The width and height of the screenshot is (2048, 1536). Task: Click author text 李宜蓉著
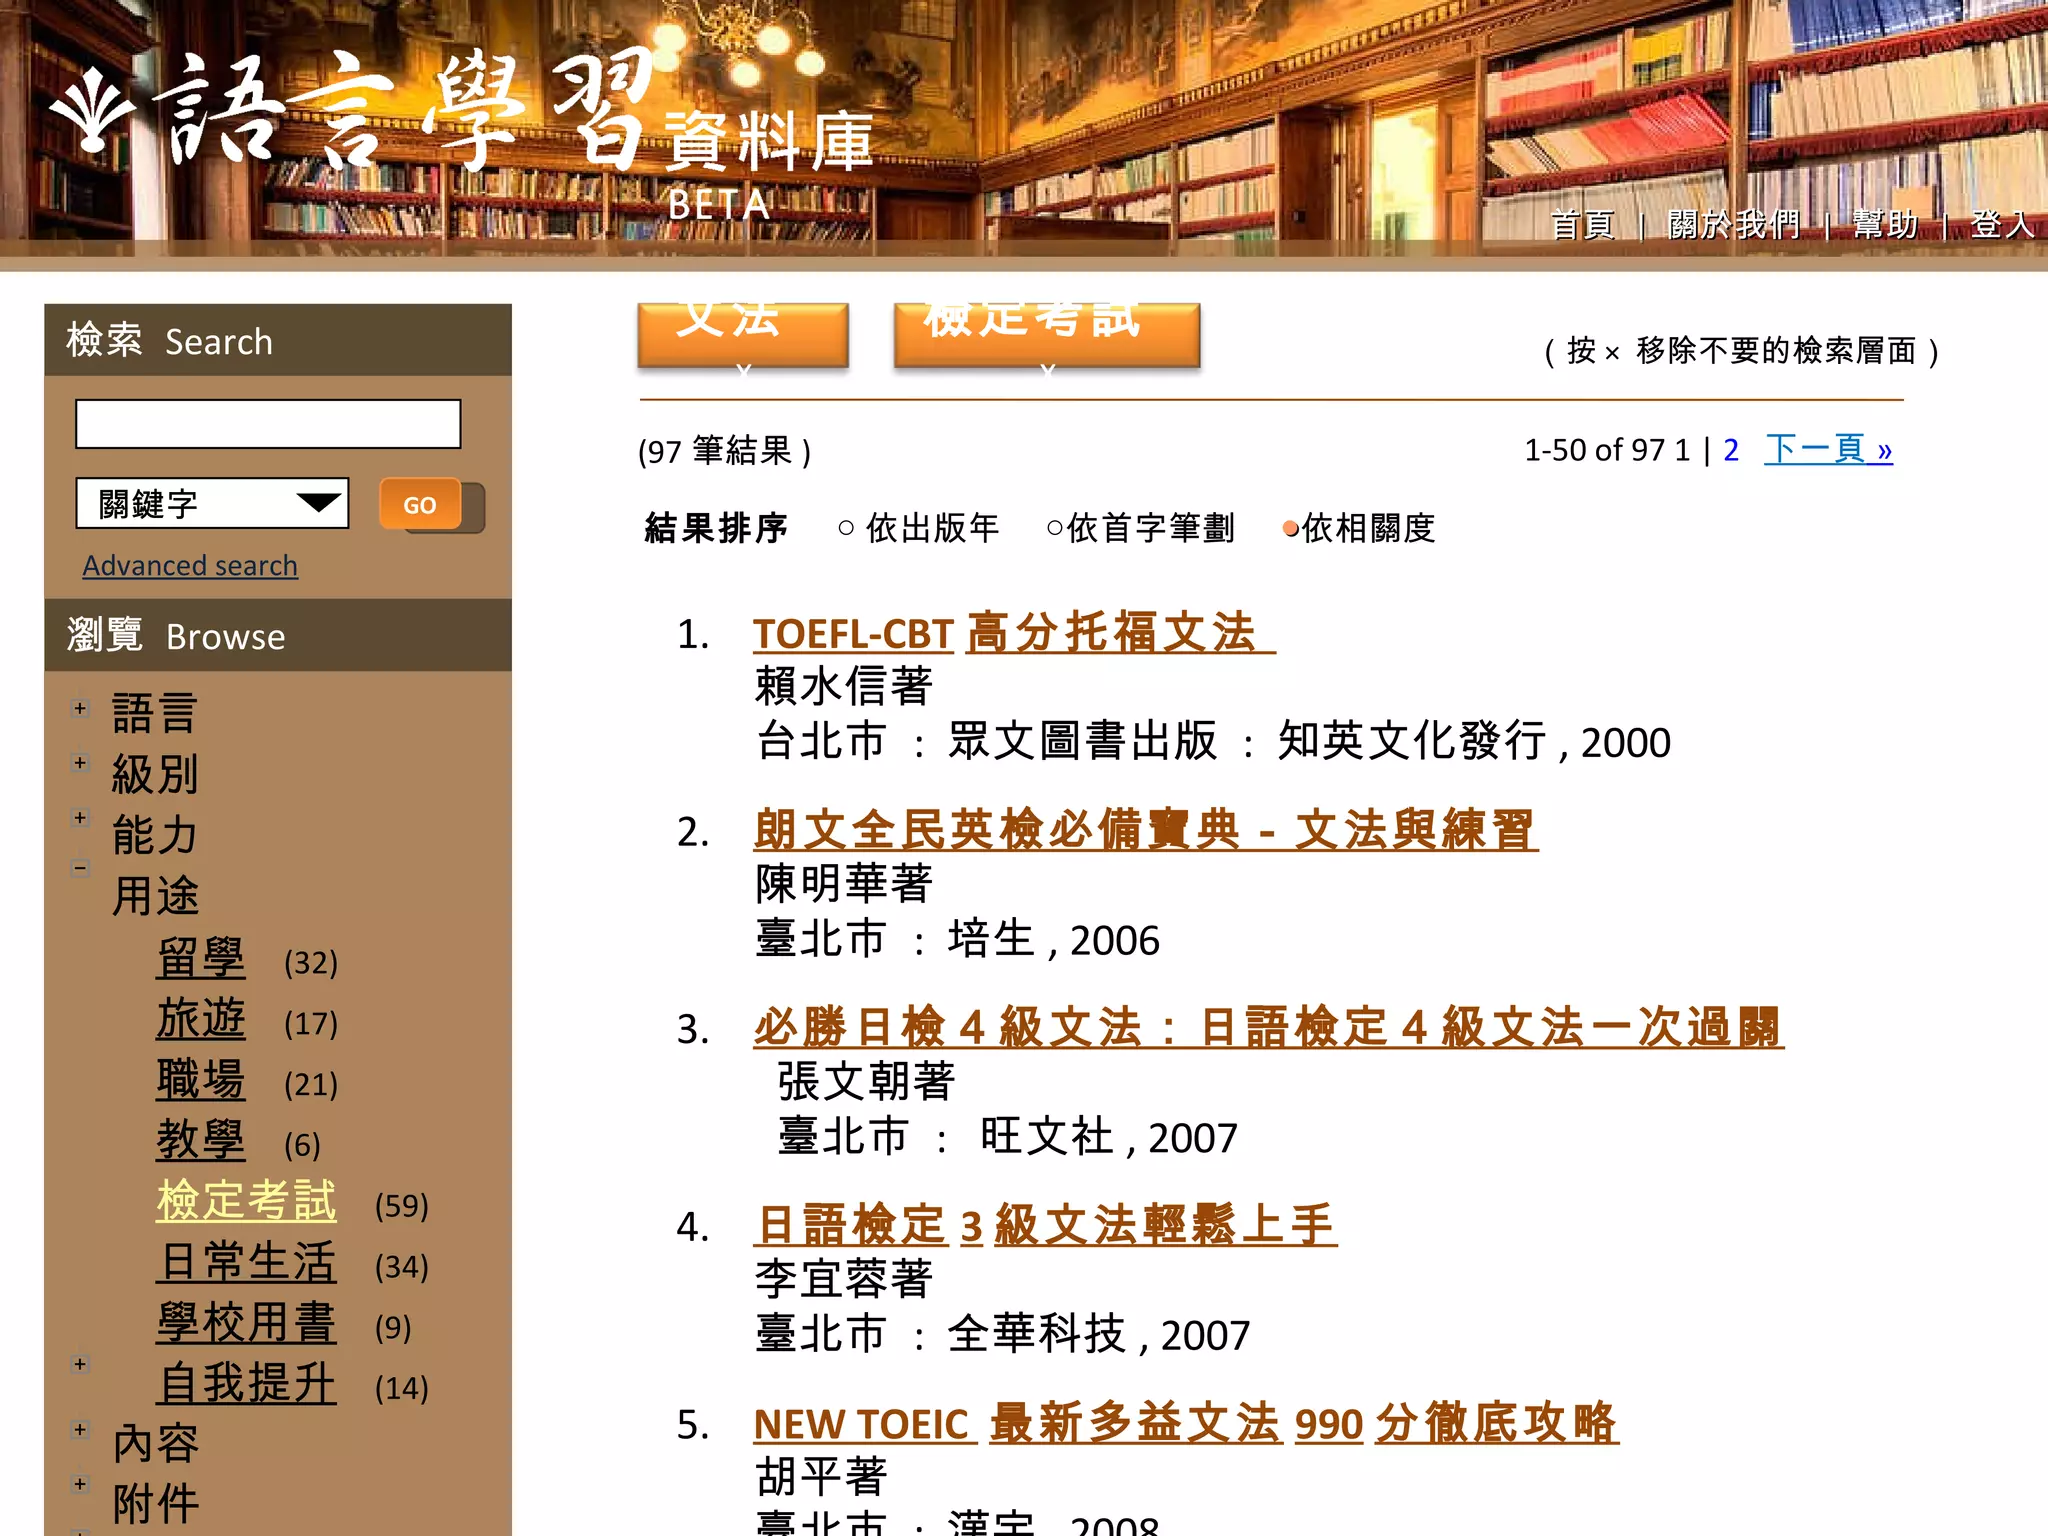[843, 1280]
